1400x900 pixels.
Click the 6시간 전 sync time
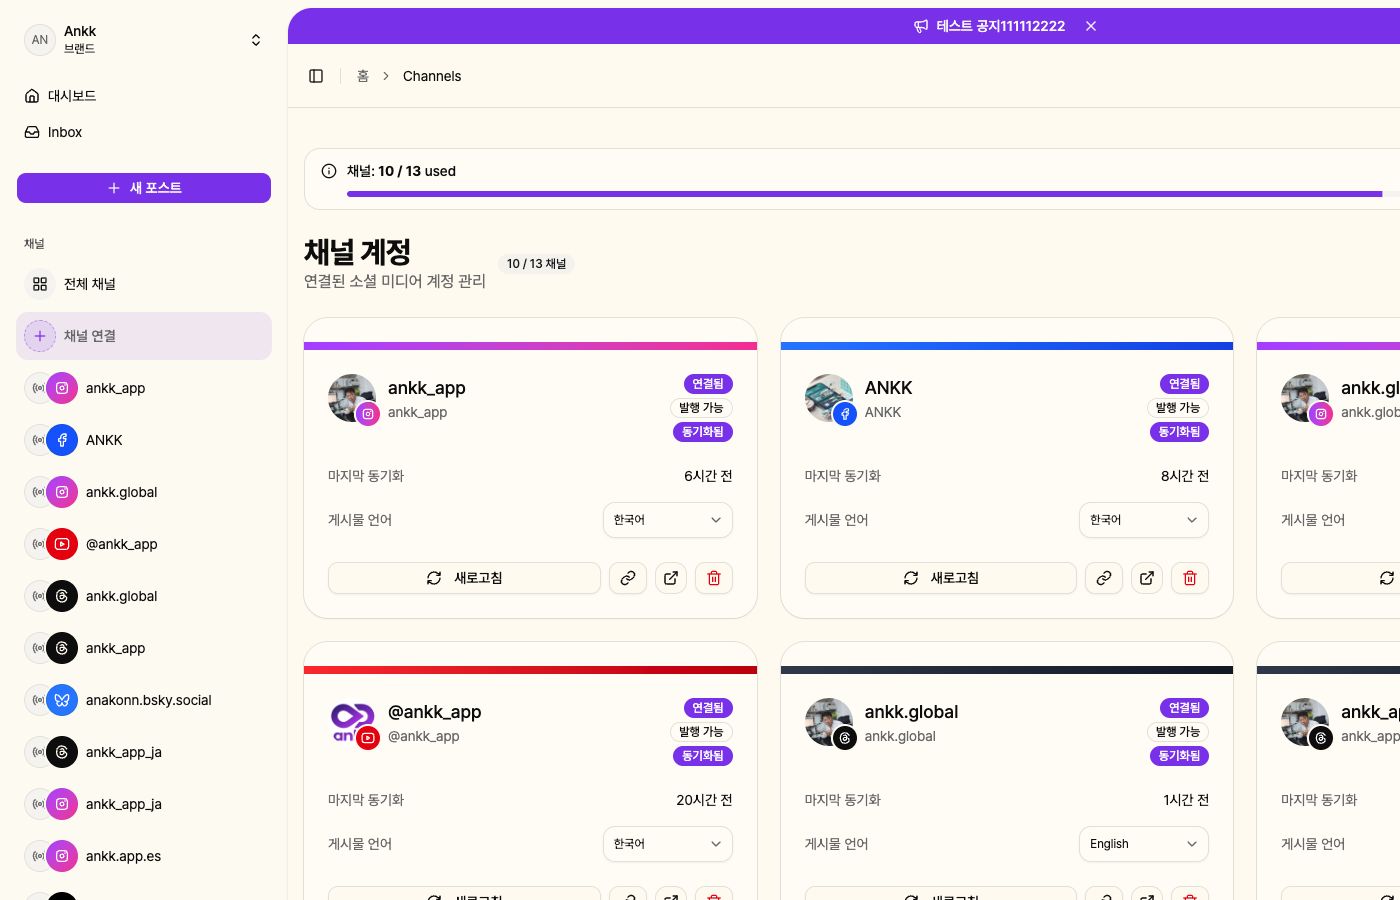pyautogui.click(x=708, y=476)
